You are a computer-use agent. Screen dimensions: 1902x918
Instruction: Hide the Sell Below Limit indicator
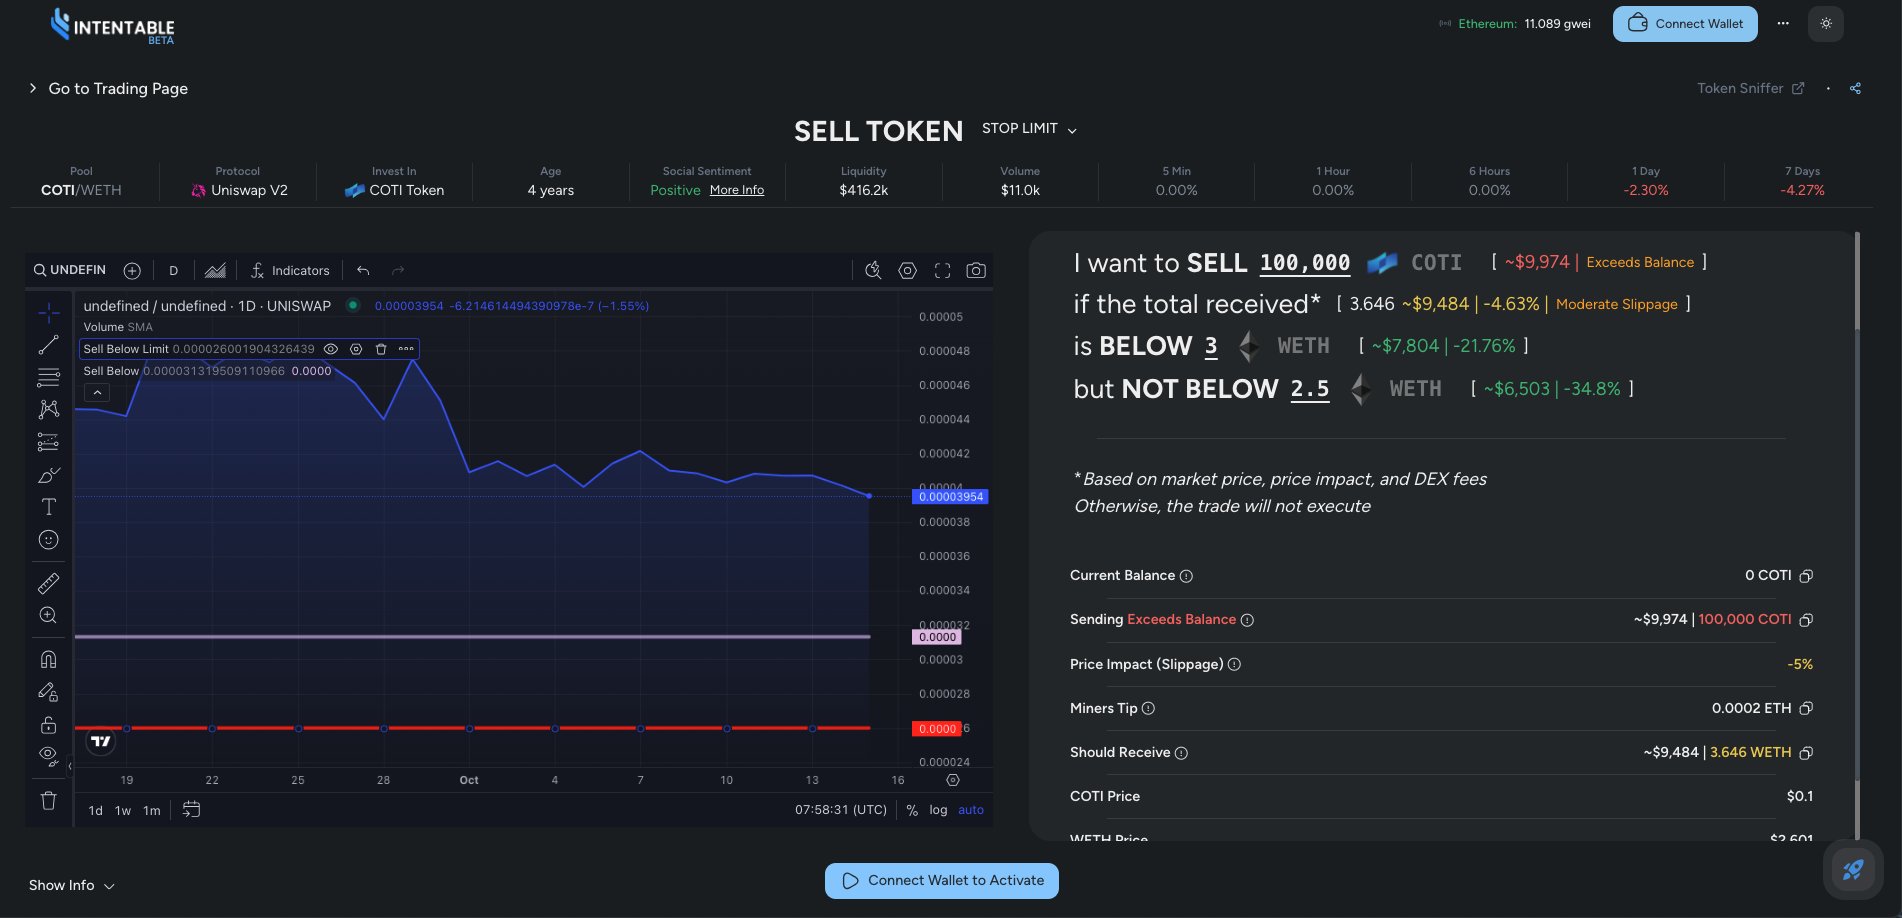(x=331, y=349)
